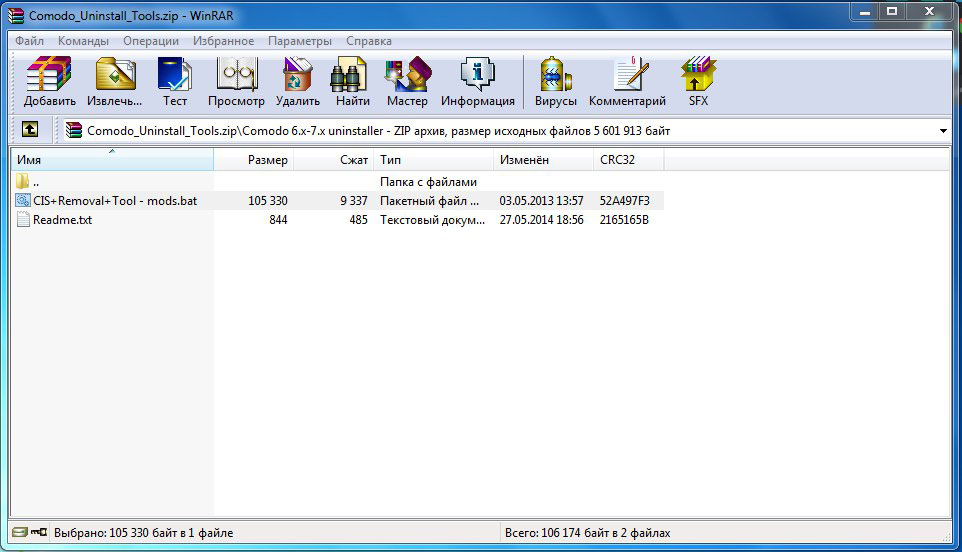962x552 pixels.
Task: Click the Добавить (Add) toolbar icon
Action: pyautogui.click(x=49, y=82)
